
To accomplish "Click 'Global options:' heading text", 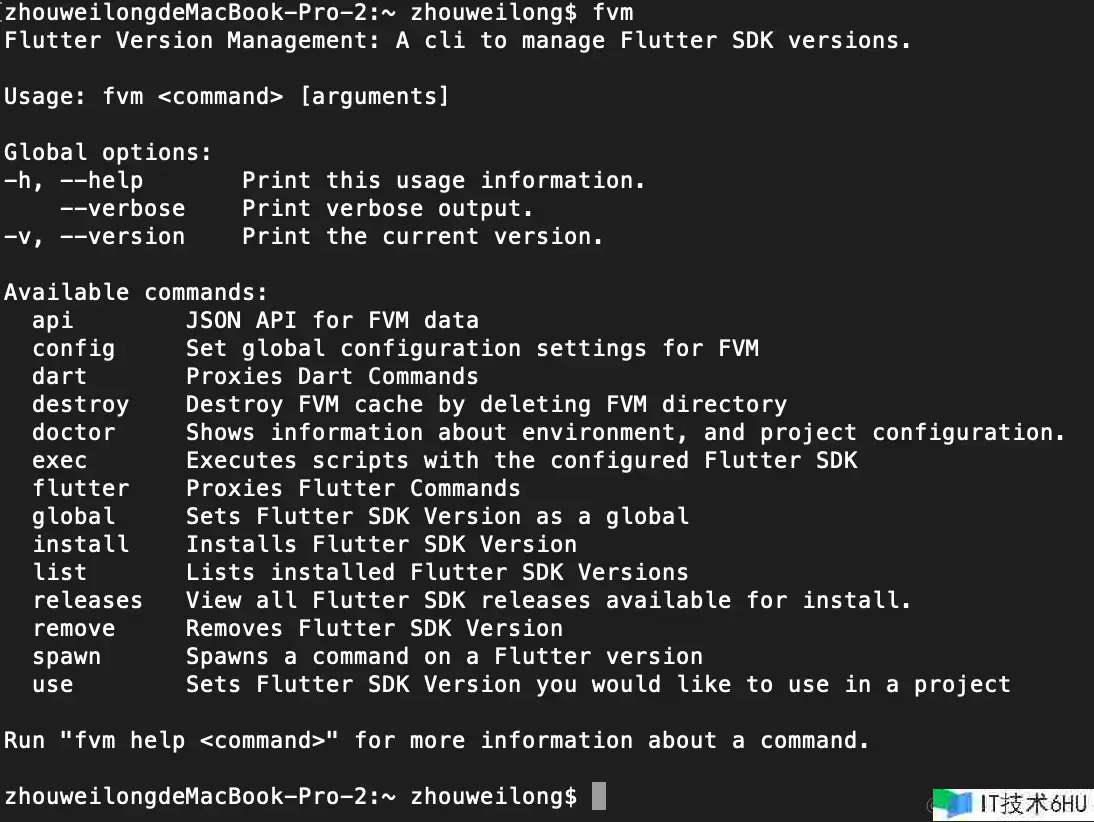I will click(x=108, y=152).
